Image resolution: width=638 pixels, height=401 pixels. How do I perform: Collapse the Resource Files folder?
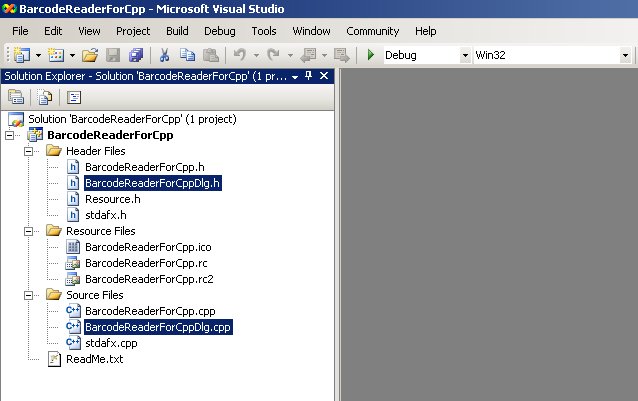point(29,231)
